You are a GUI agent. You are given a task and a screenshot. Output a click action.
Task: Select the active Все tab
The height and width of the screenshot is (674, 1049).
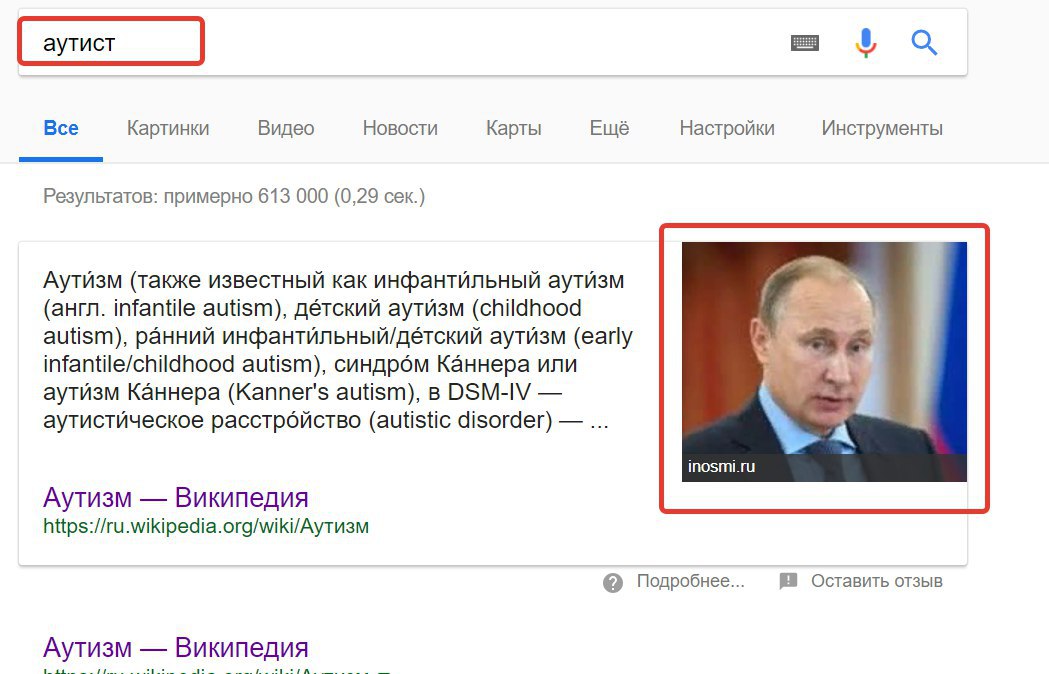(61, 128)
